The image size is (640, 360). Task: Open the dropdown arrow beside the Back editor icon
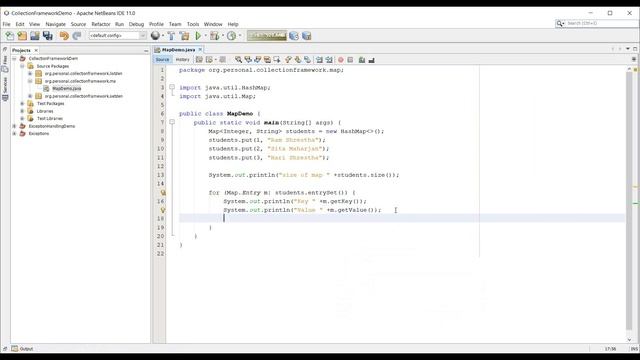click(x=216, y=60)
